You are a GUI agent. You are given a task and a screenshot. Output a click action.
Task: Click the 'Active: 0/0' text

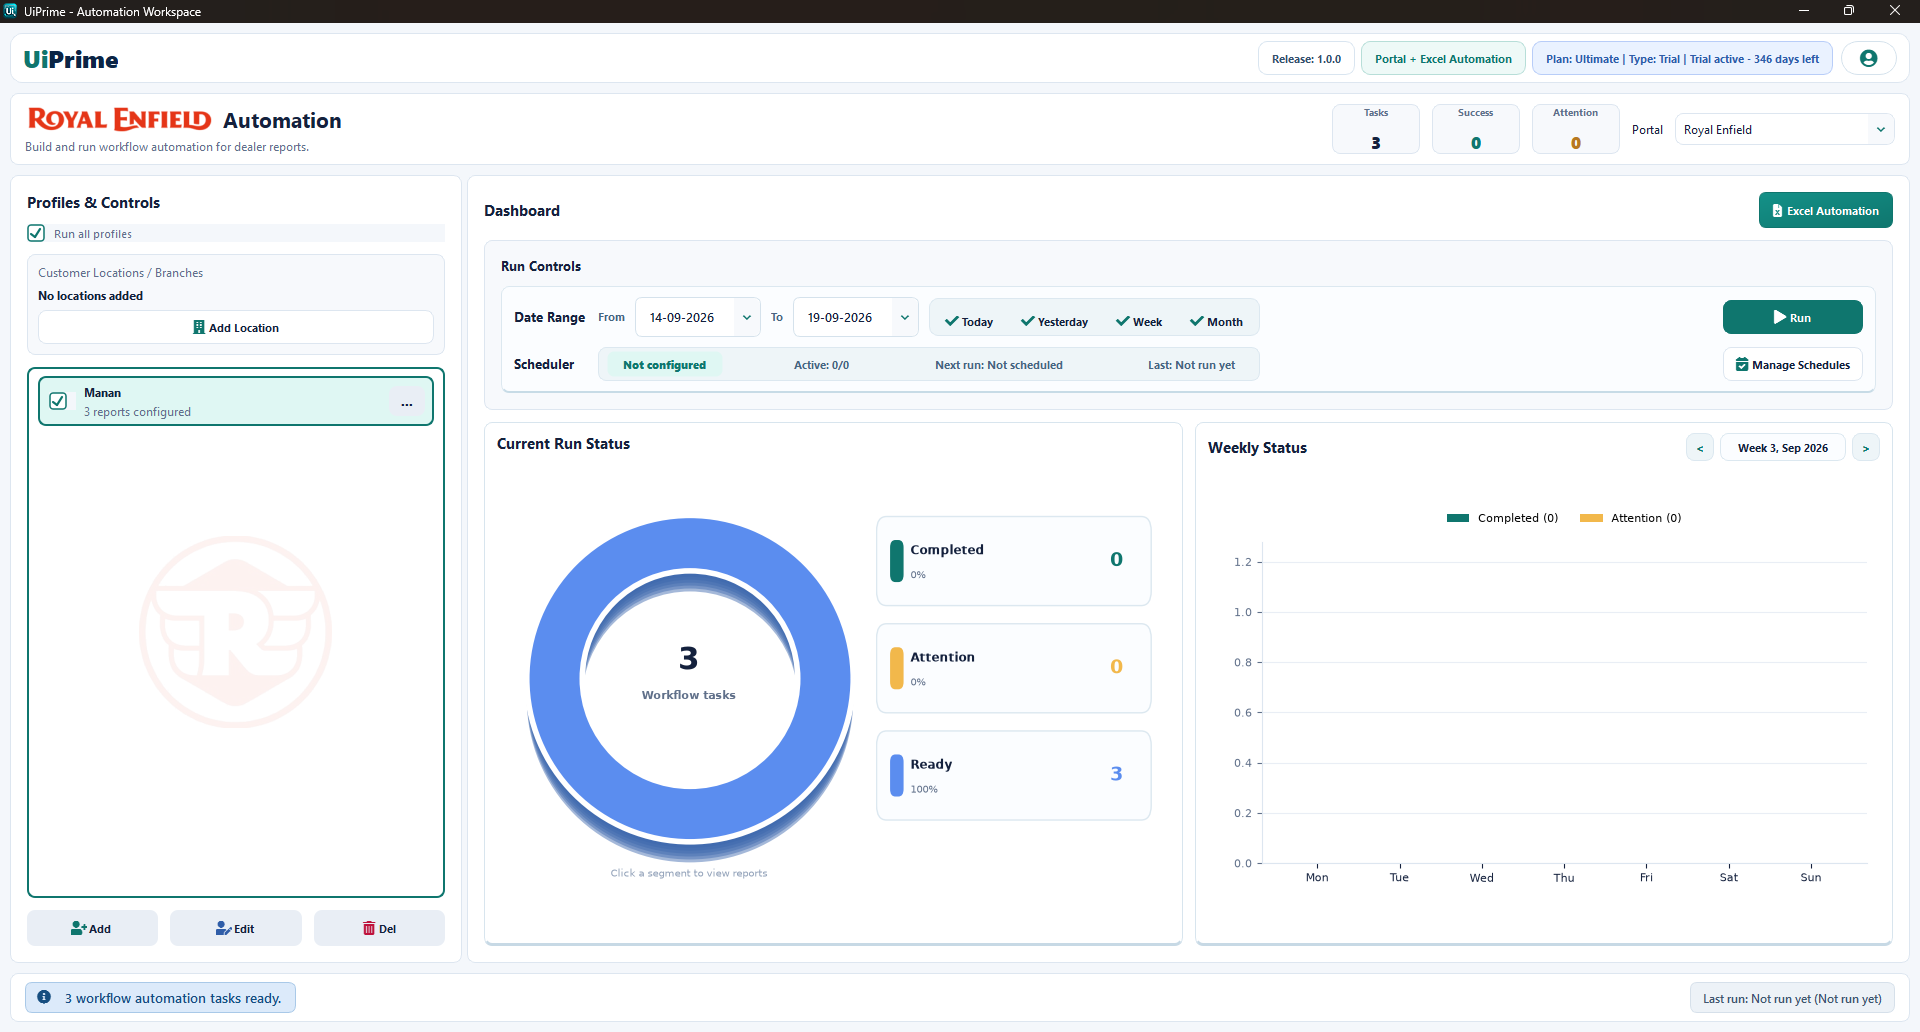(x=821, y=365)
